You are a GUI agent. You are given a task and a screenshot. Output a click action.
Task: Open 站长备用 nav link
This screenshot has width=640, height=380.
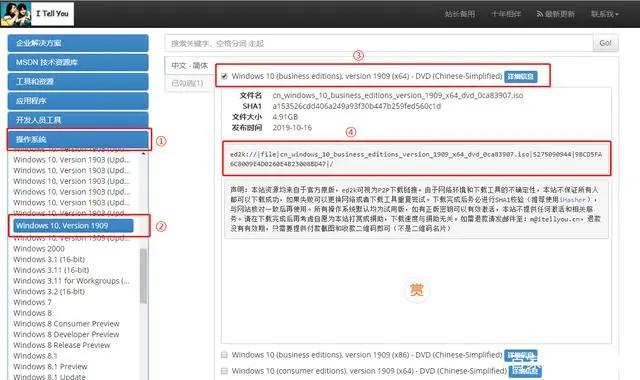coord(460,14)
